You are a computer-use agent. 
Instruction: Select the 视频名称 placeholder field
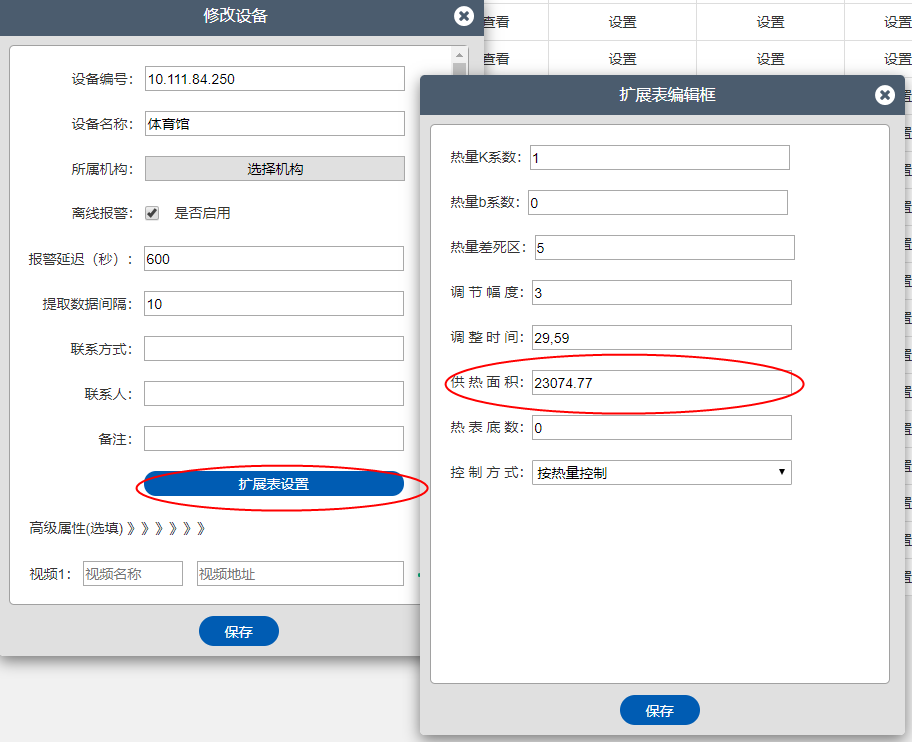[133, 573]
